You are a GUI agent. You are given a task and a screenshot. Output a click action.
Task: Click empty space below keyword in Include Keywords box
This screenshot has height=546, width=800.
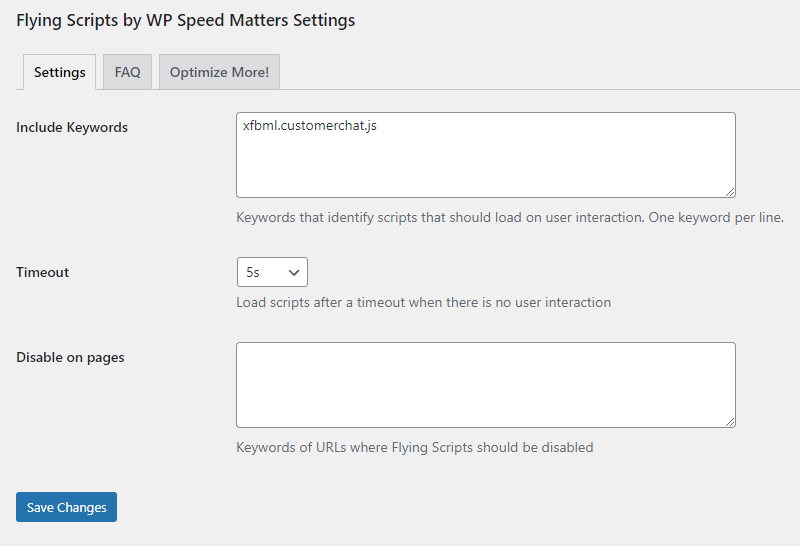click(x=485, y=168)
